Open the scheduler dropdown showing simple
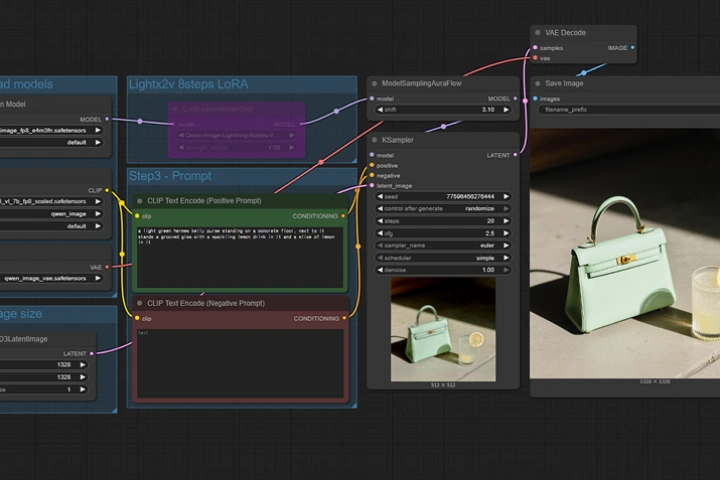Image resolution: width=720 pixels, height=480 pixels. [x=444, y=257]
